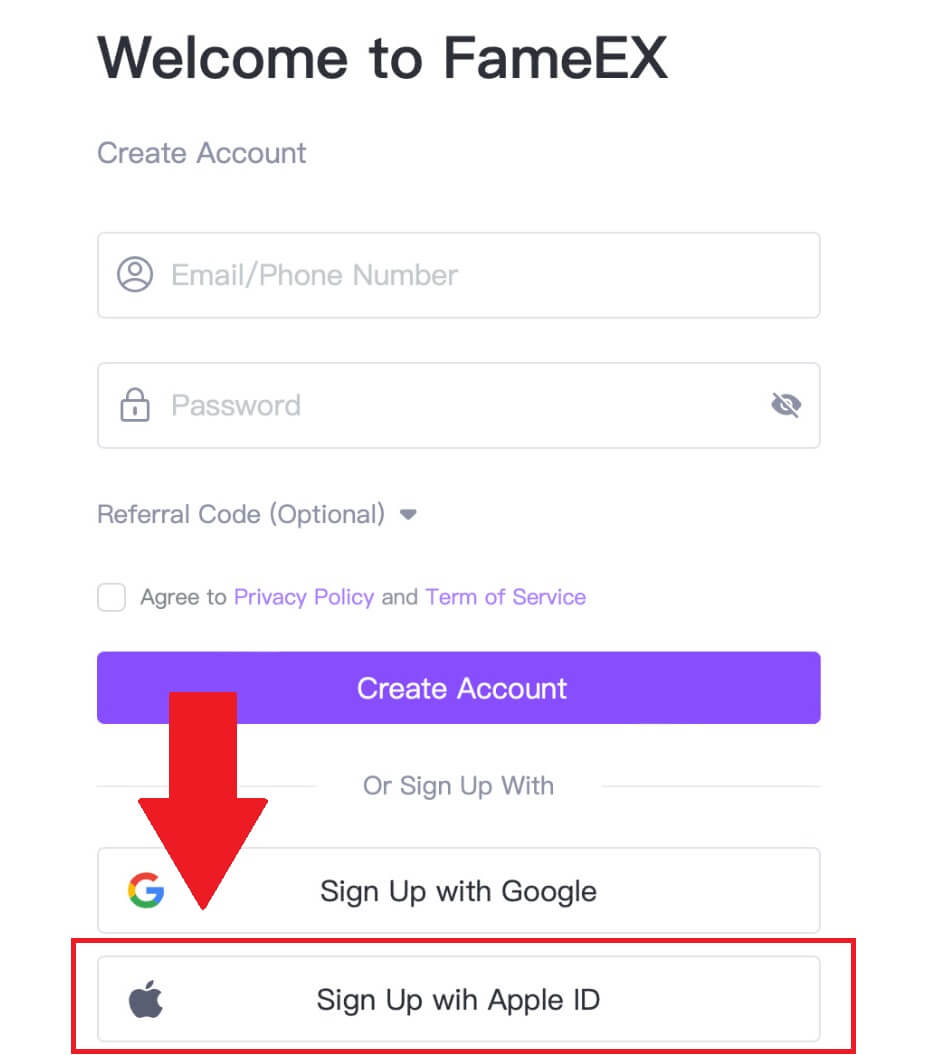Click the Apple icon on the highlighted button
935x1055 pixels.
tap(147, 997)
